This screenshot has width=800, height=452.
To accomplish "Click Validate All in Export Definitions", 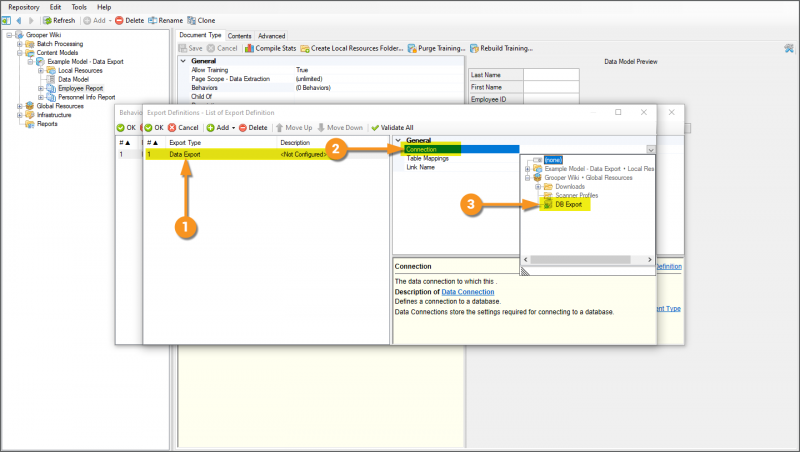I will (392, 128).
